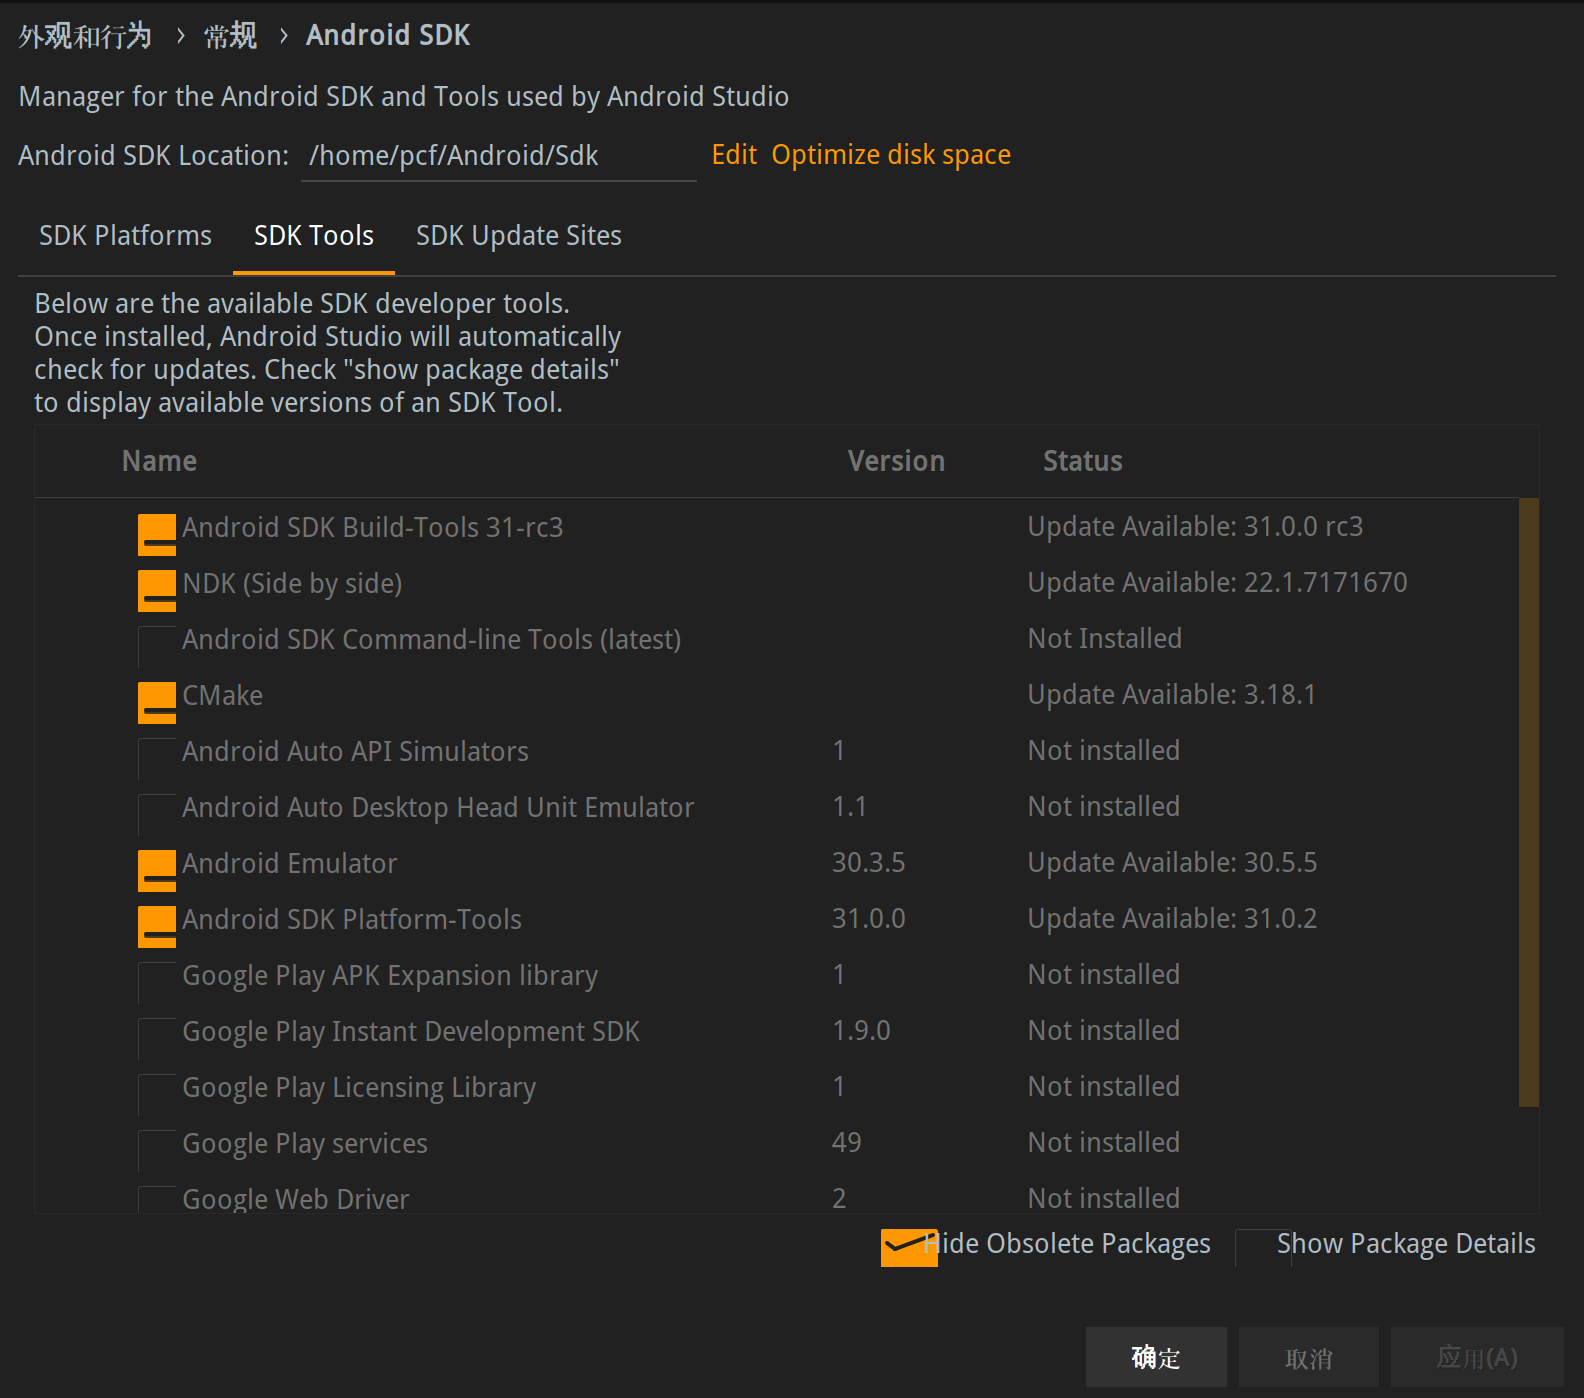Click 'Not Installed' for Command-line Tools
Image resolution: width=1584 pixels, height=1398 pixels.
coord(1104,639)
